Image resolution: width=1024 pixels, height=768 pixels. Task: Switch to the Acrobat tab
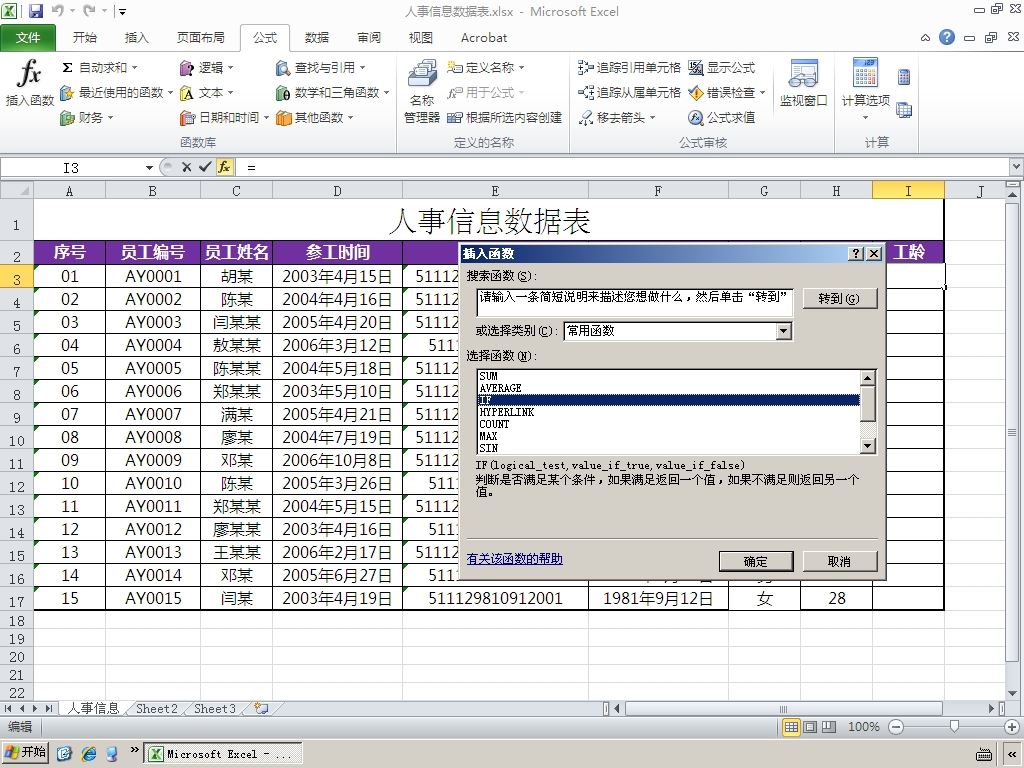pos(484,38)
